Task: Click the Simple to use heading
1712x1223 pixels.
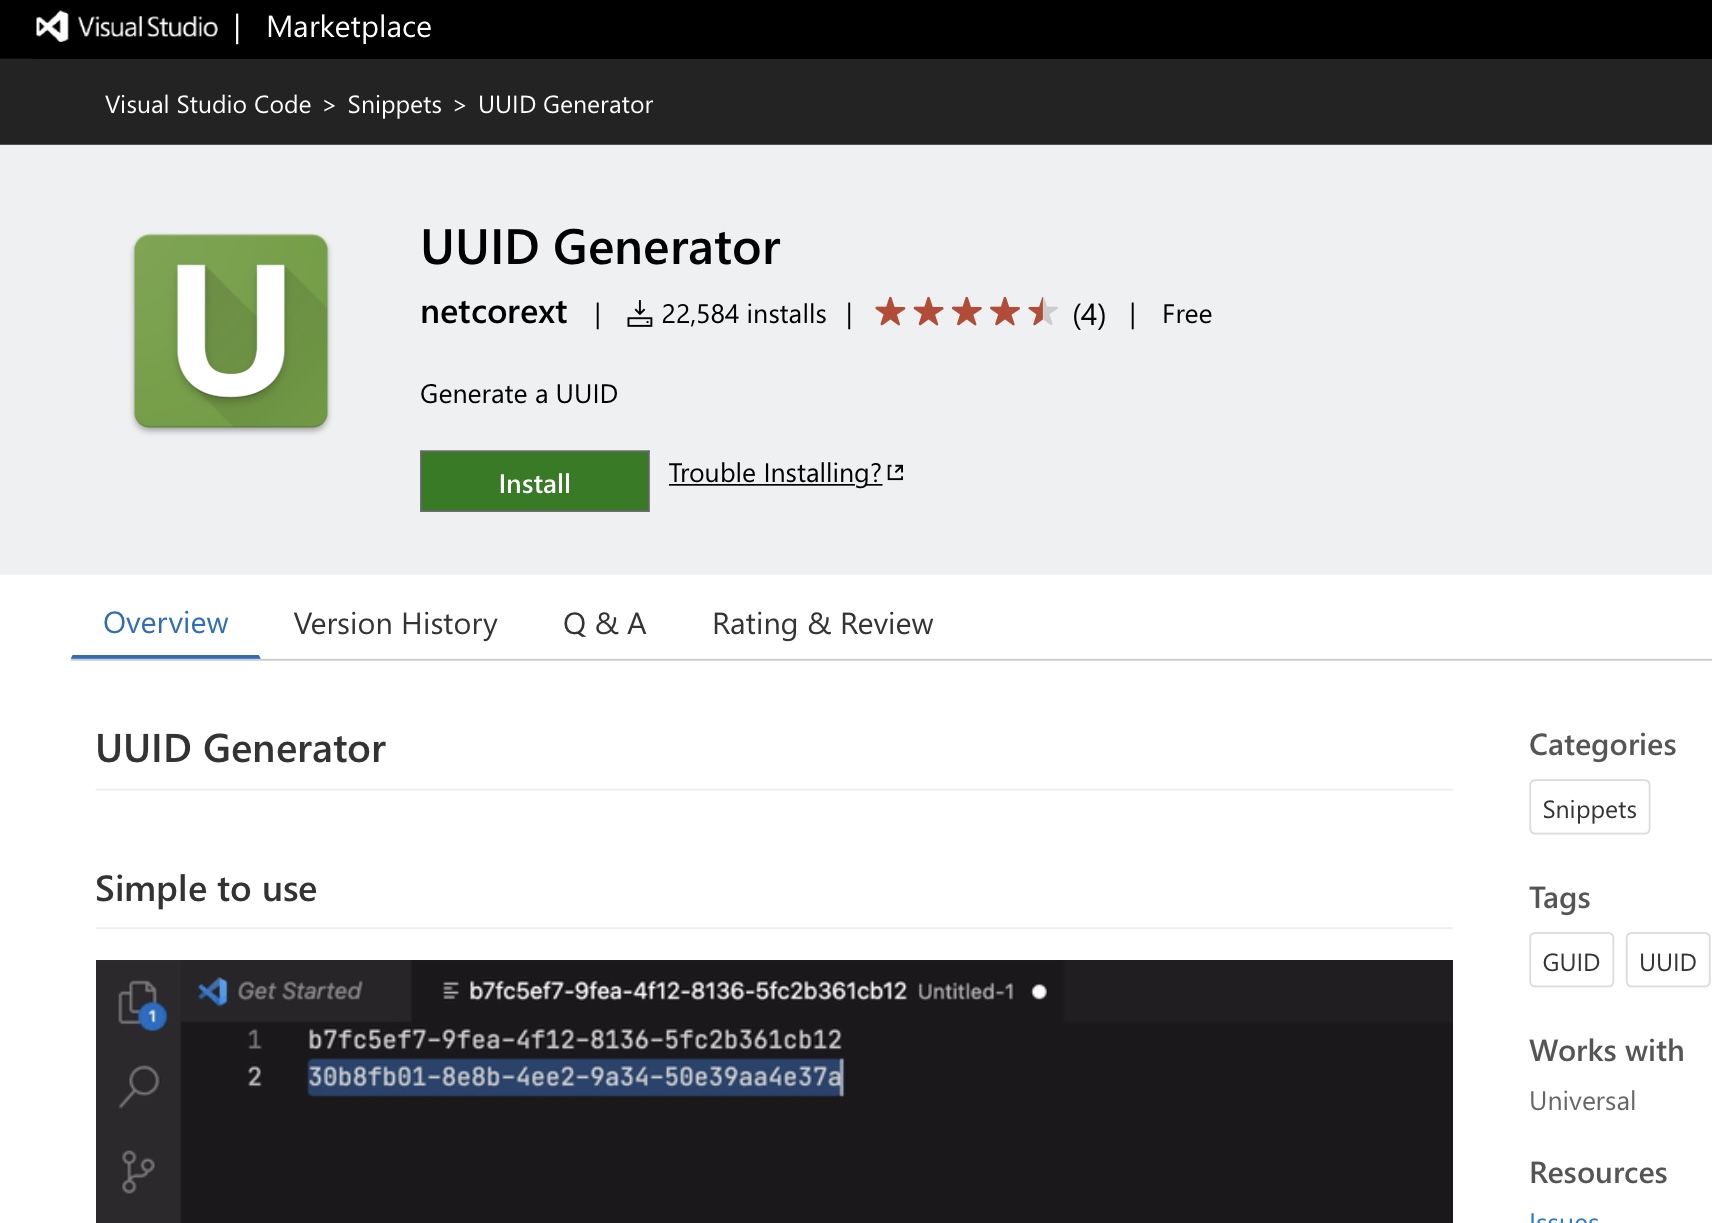Action: (x=206, y=888)
